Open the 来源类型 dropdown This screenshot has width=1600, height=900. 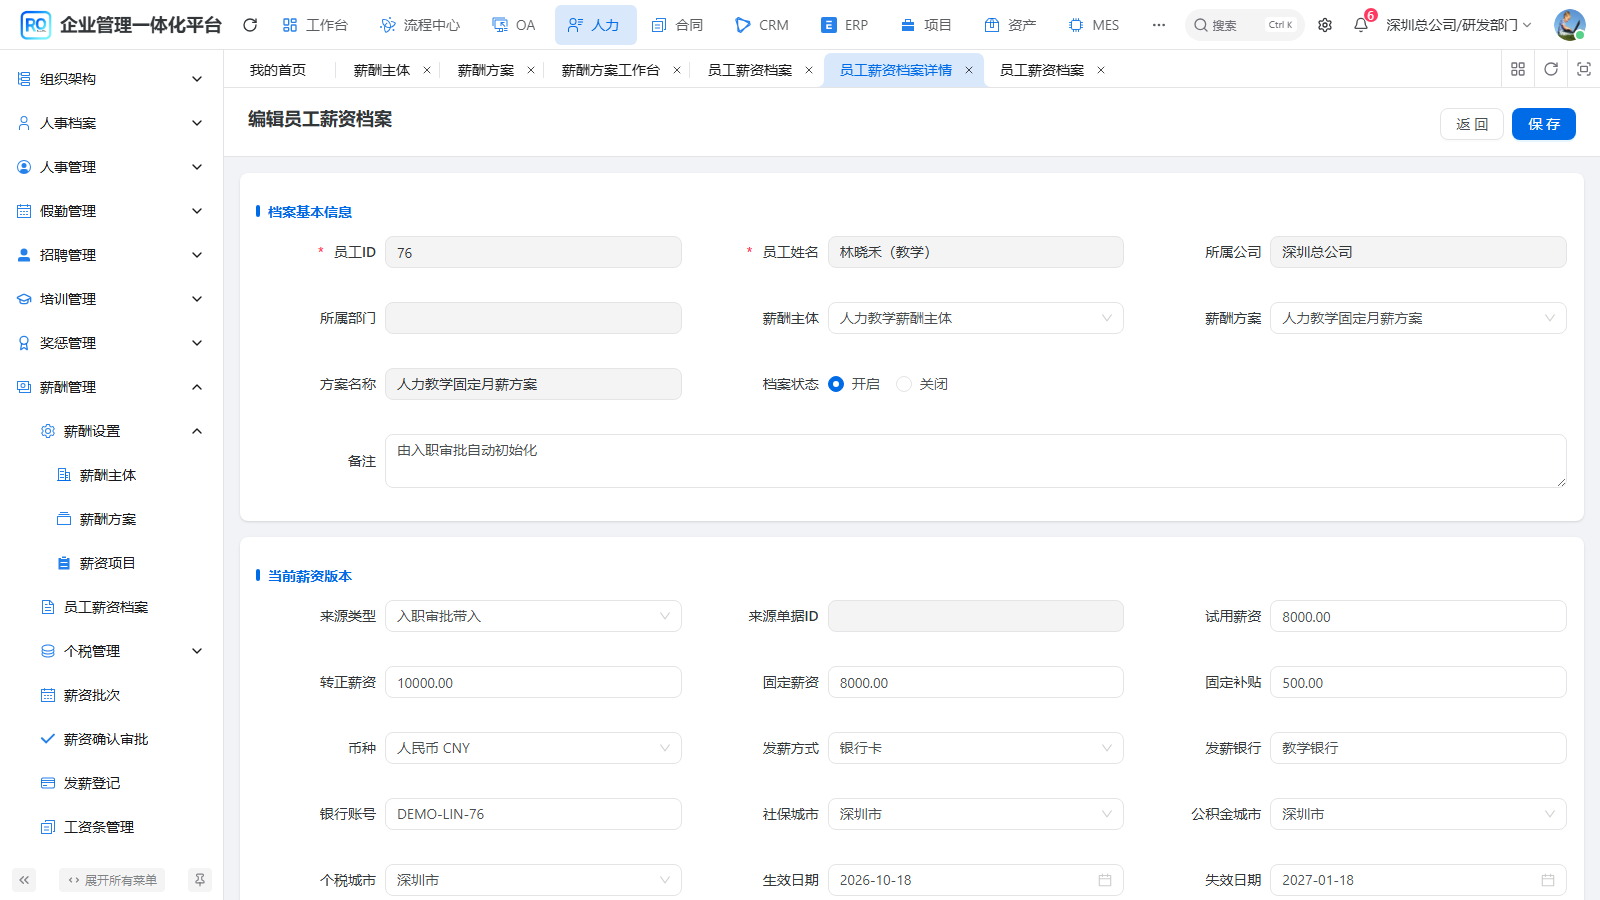tap(533, 616)
